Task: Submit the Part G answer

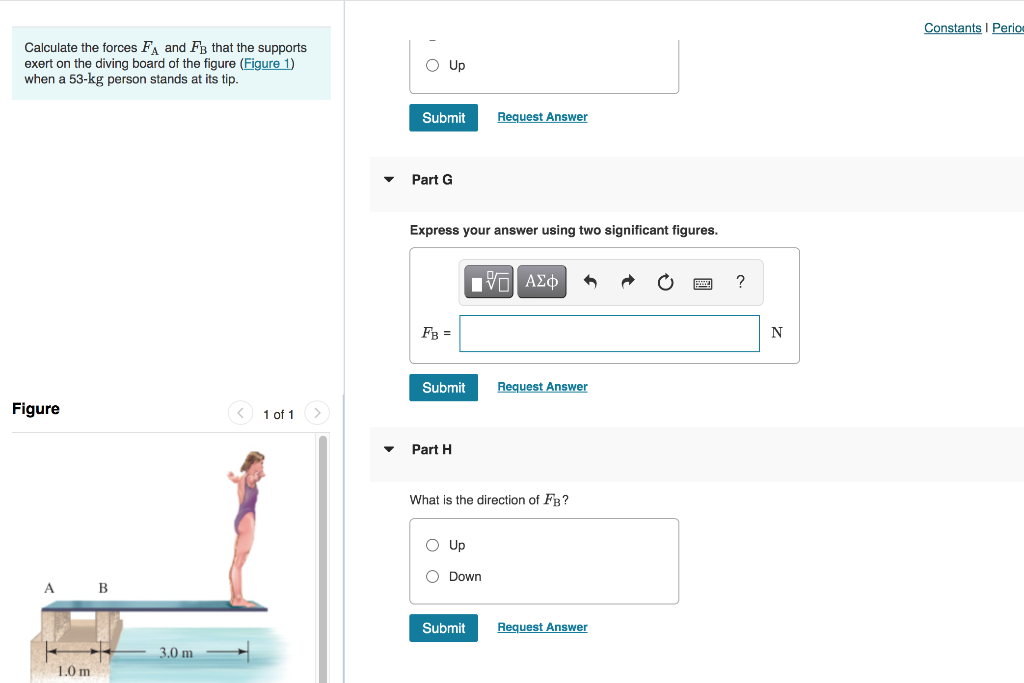Action: point(443,387)
